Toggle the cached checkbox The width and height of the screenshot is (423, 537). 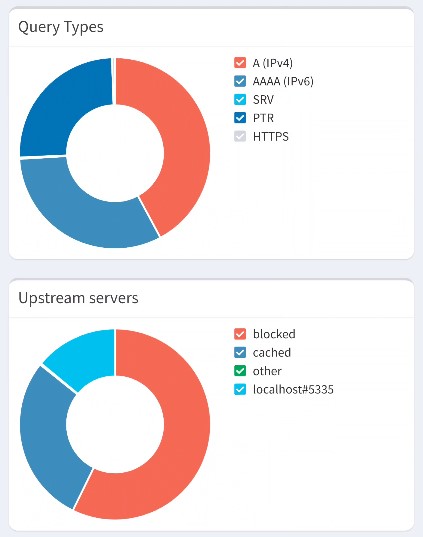240,352
